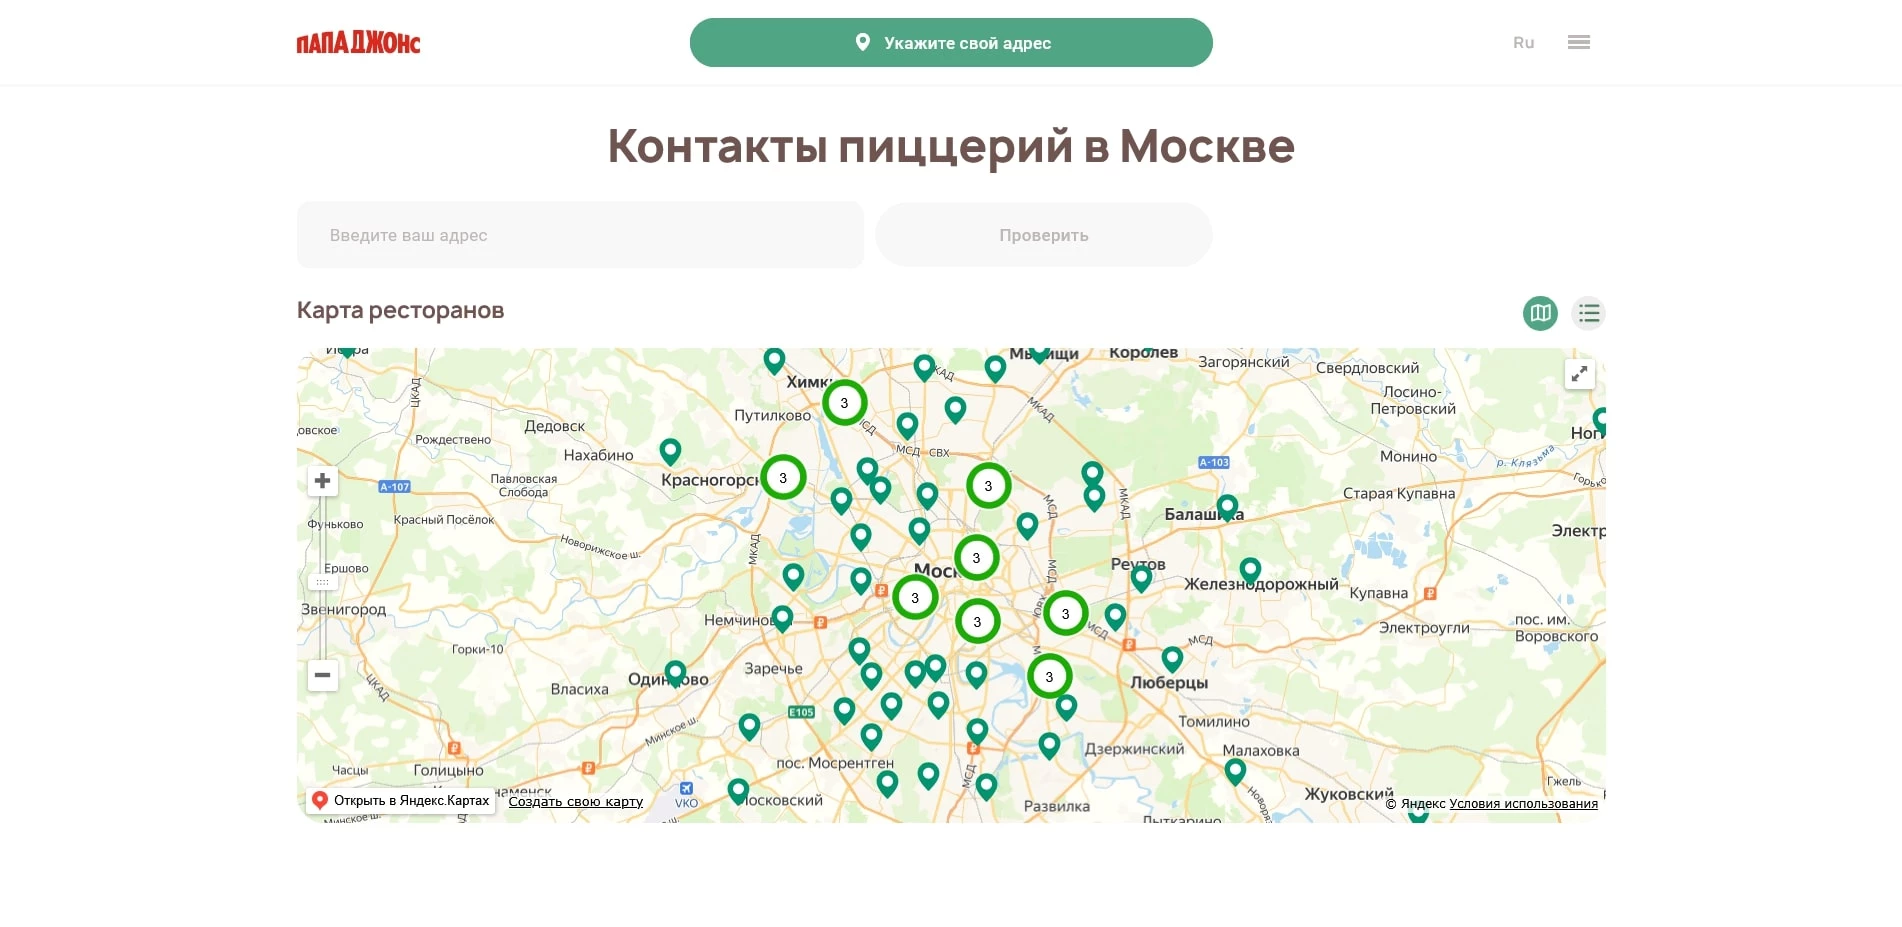Open the ruler control below zoom buttons
Screen dimensions: 1902x927
[322, 580]
